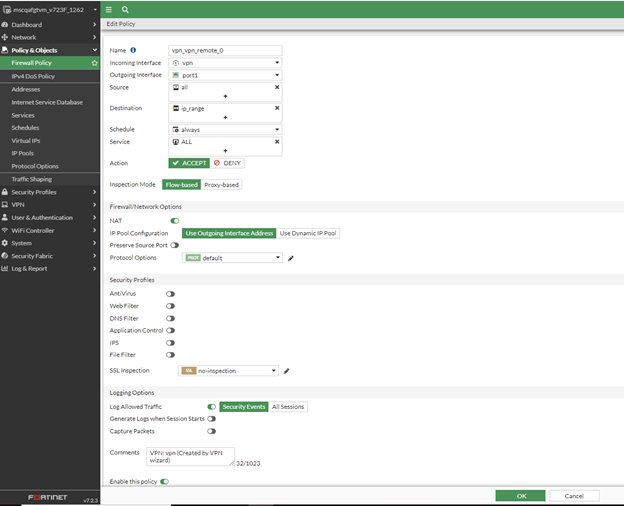This screenshot has width=624, height=506.
Task: Go to Traffic Shaping in sidebar
Action: coord(32,179)
